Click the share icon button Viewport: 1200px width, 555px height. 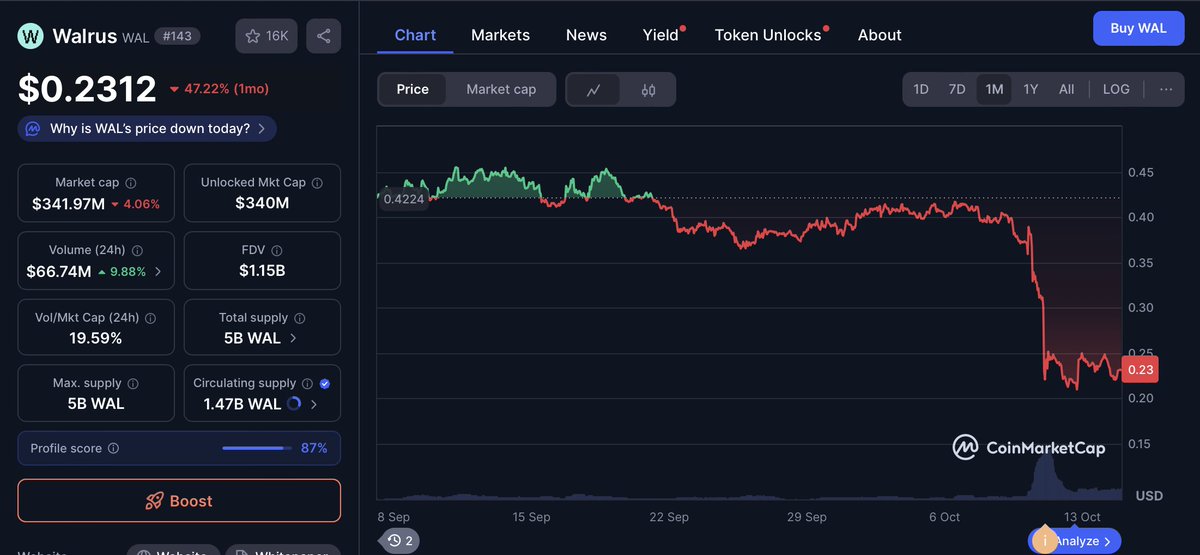tap(323, 36)
